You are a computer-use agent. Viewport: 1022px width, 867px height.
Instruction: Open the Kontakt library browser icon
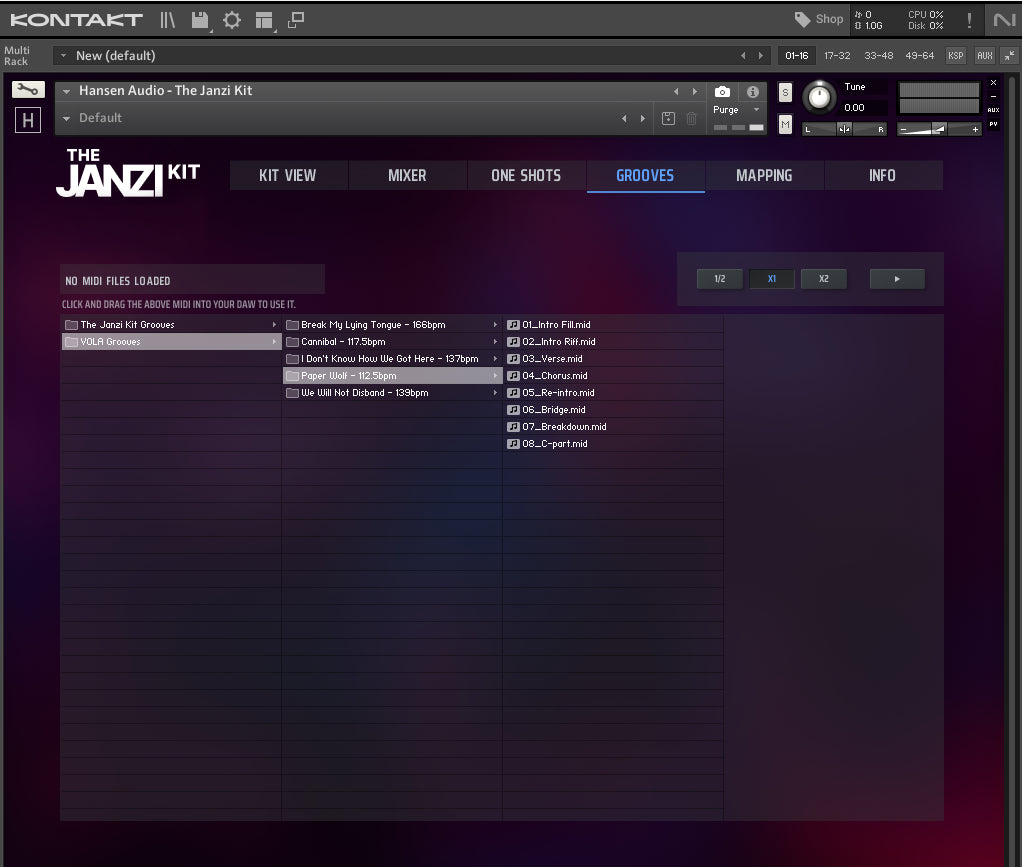click(167, 19)
